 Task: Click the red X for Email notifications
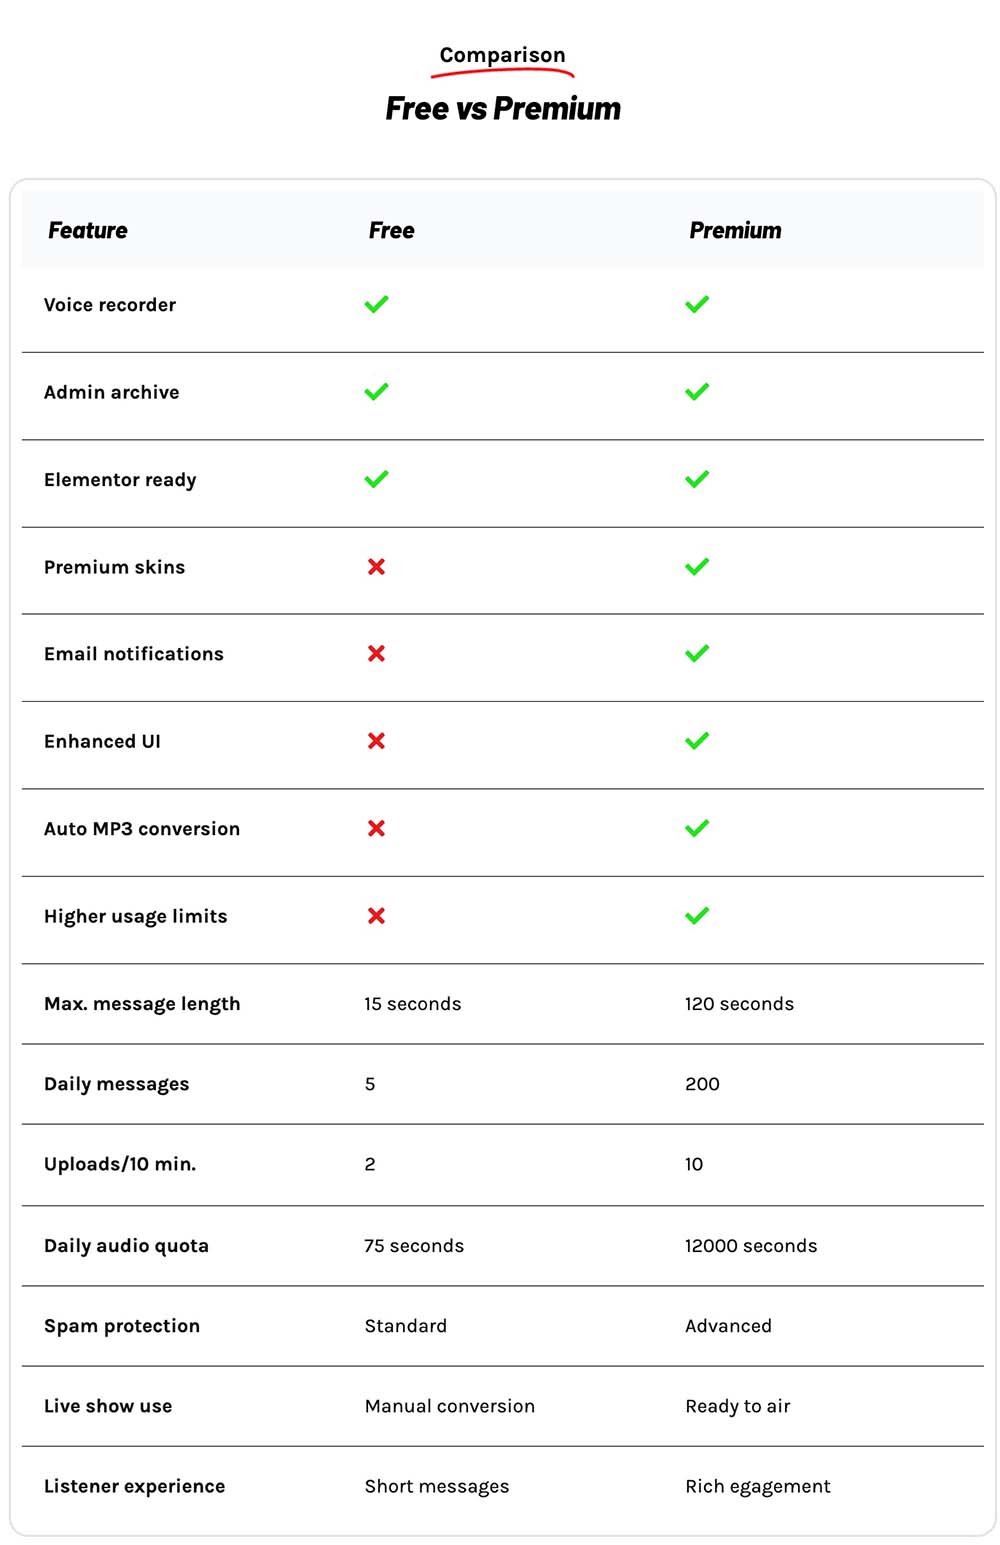(376, 654)
